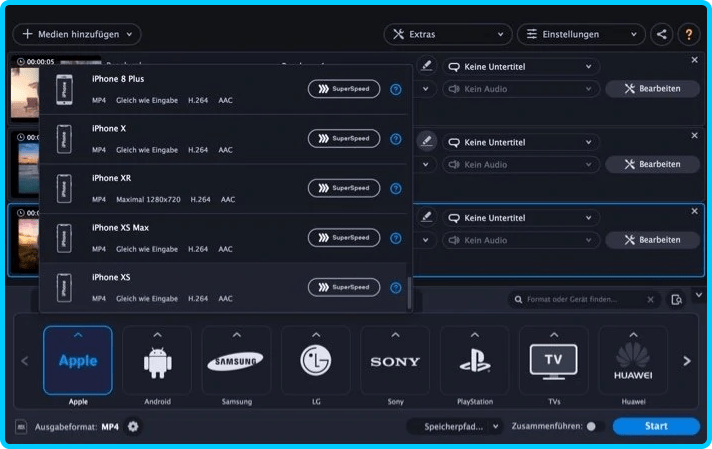Click the info icon for iPhone XR
The image size is (712, 449).
(396, 188)
